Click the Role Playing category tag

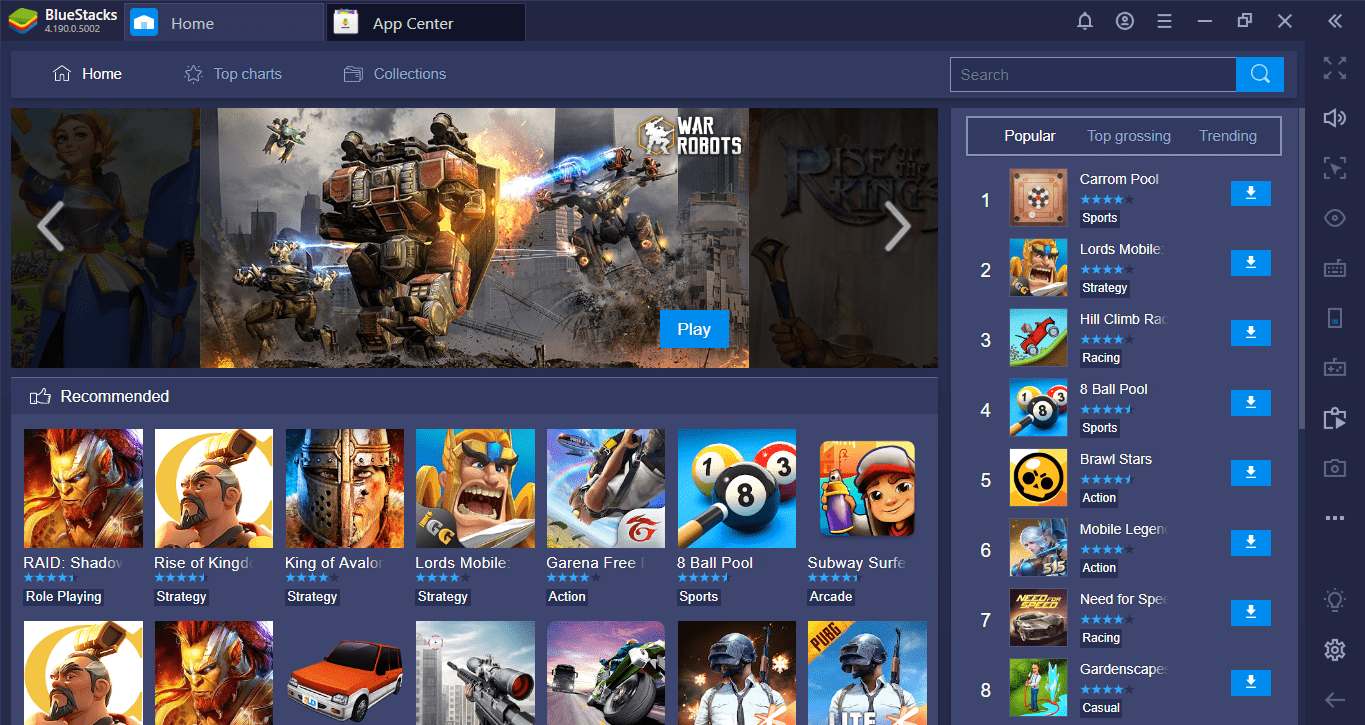64,597
